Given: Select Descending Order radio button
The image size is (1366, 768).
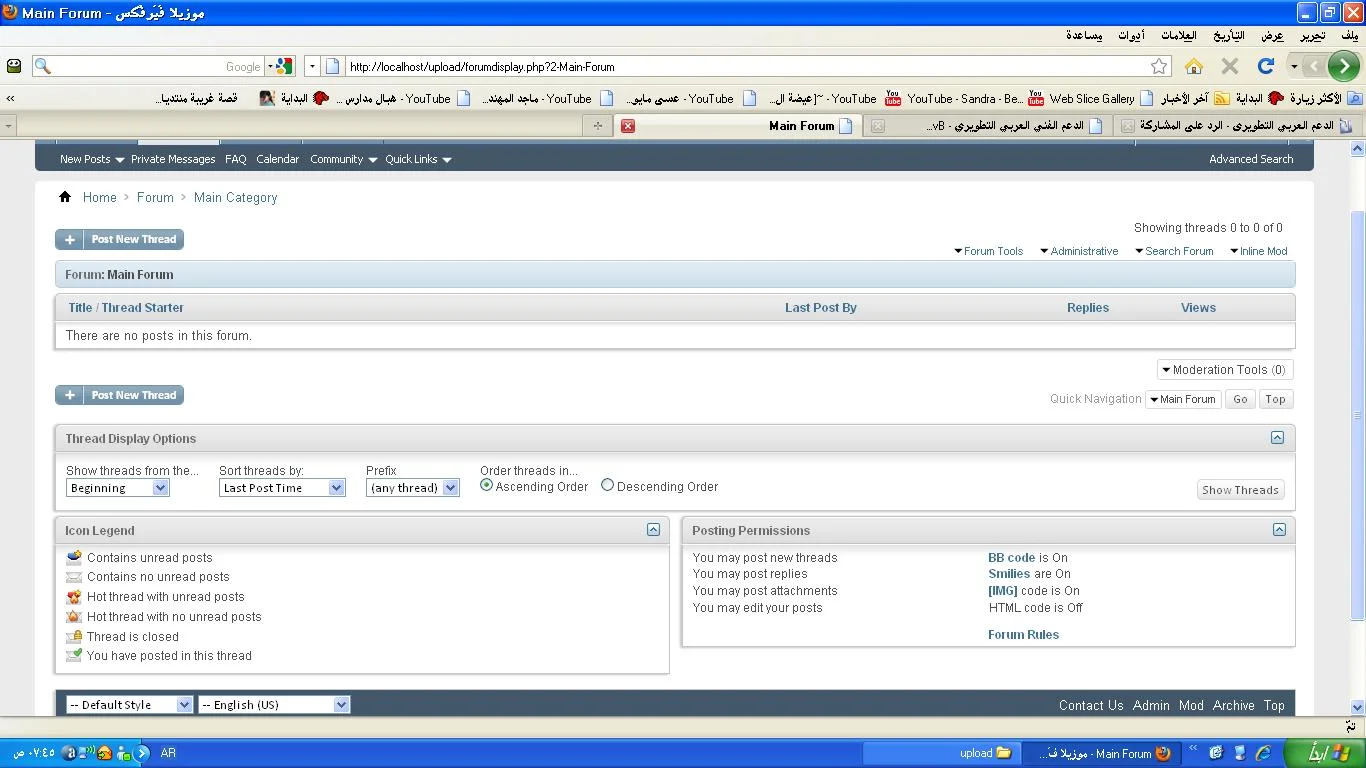Looking at the screenshot, I should (607, 486).
